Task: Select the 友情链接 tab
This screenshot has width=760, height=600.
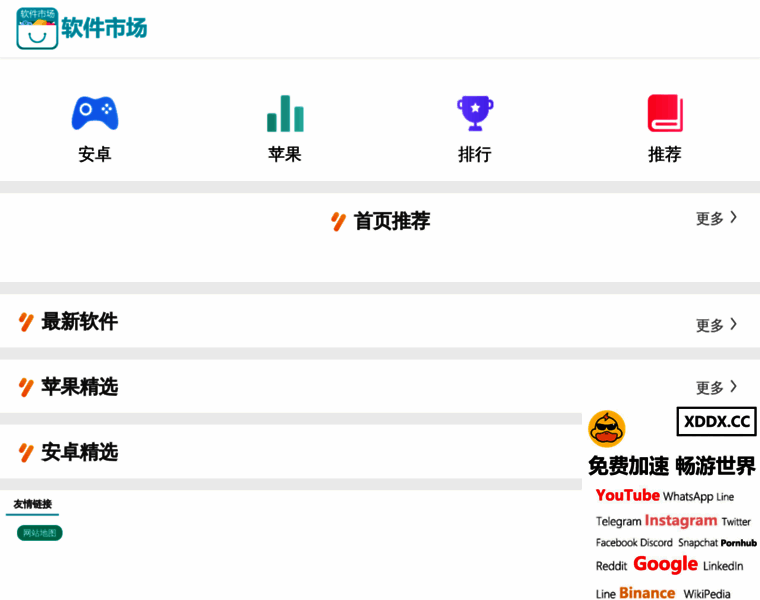Action: (x=32, y=505)
